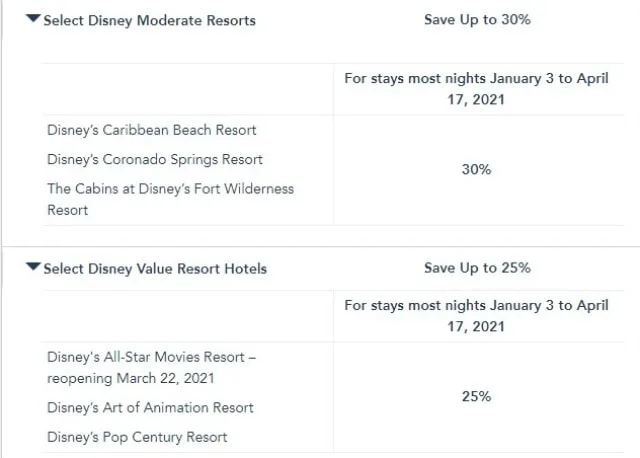Click the reopening March 22, 2021 text
Screen dimensions: 640x458
pos(130,378)
